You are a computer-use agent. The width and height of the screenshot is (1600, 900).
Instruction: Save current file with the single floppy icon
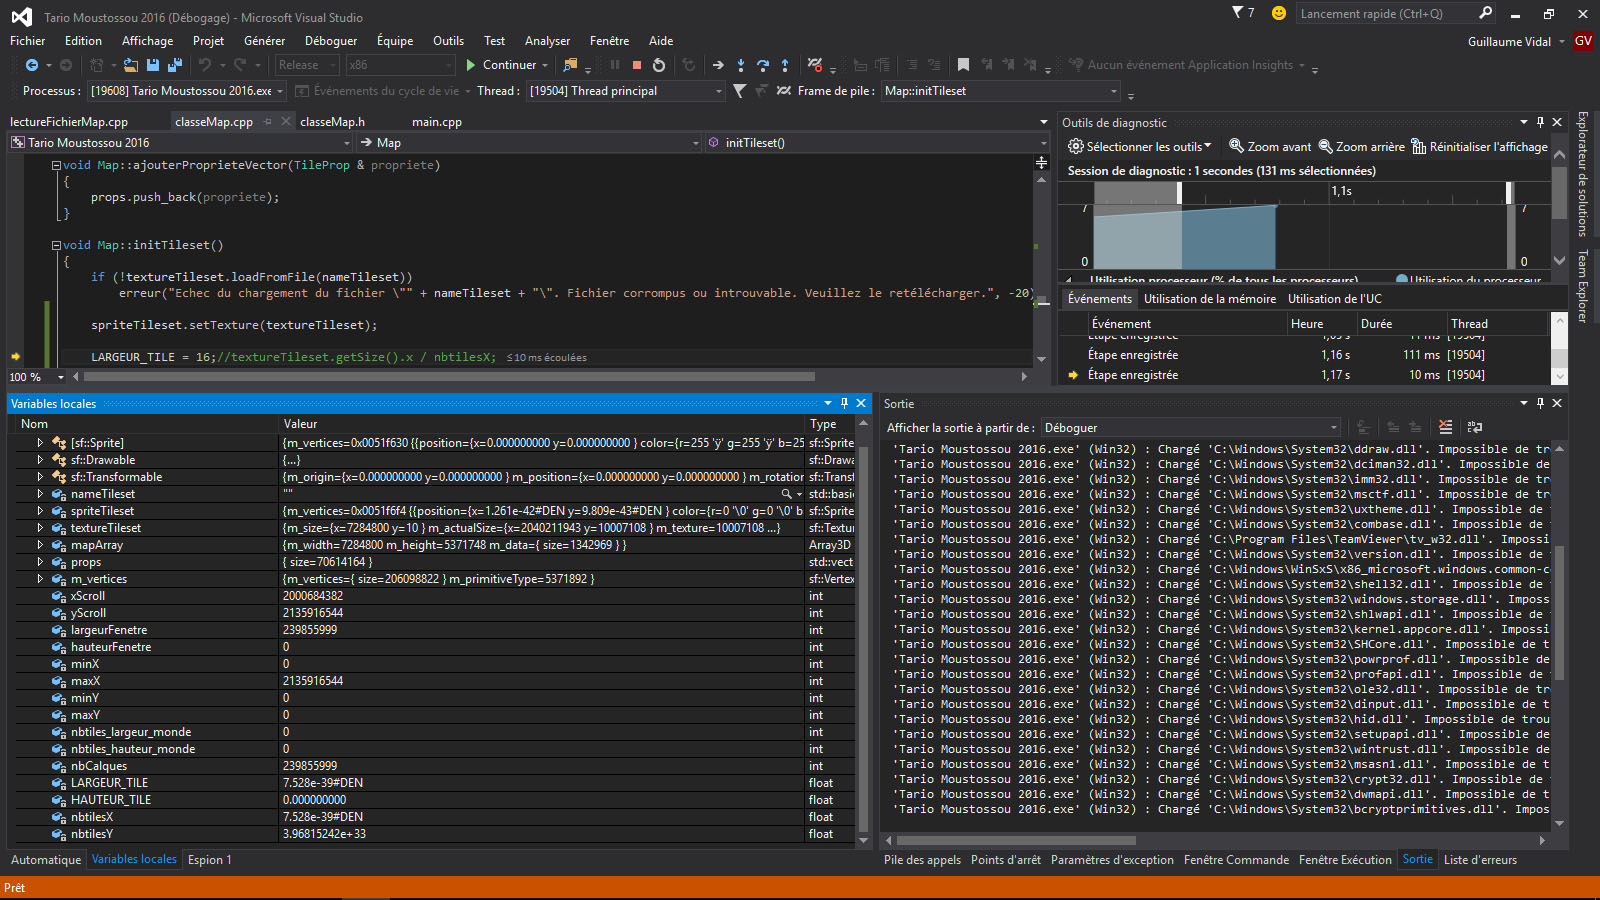click(153, 65)
